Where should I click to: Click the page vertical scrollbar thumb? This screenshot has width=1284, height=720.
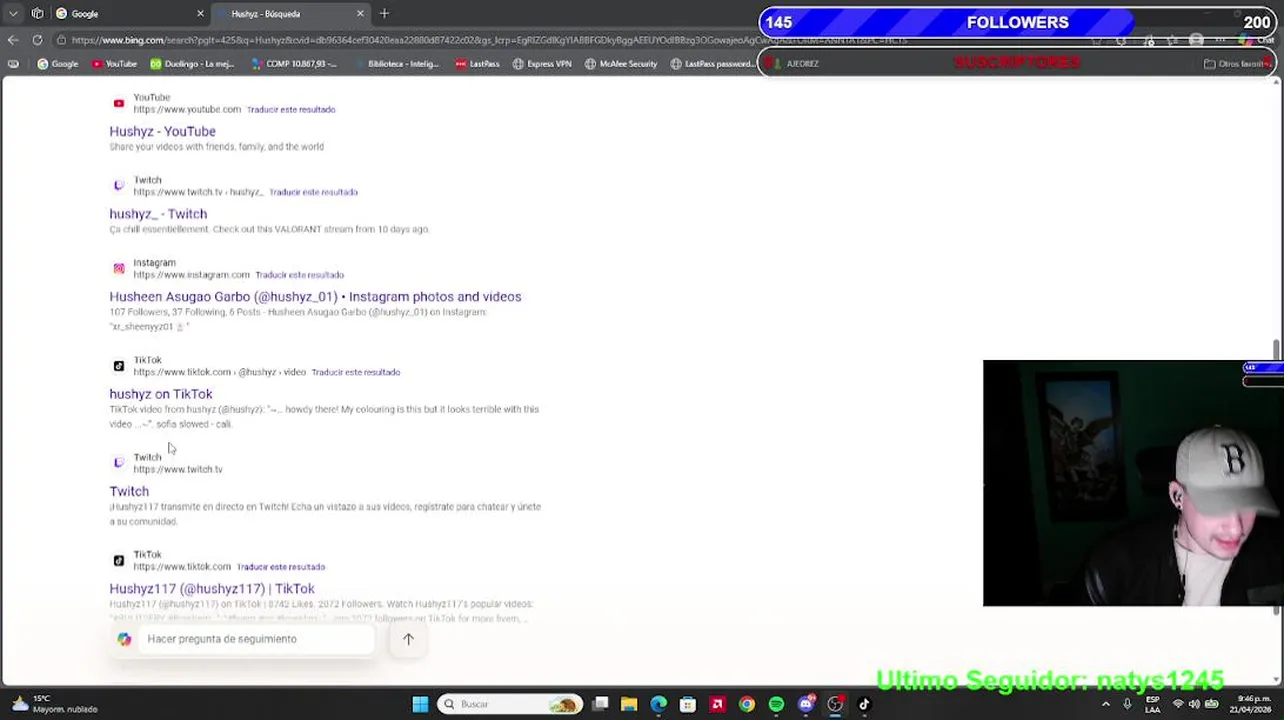click(1276, 348)
